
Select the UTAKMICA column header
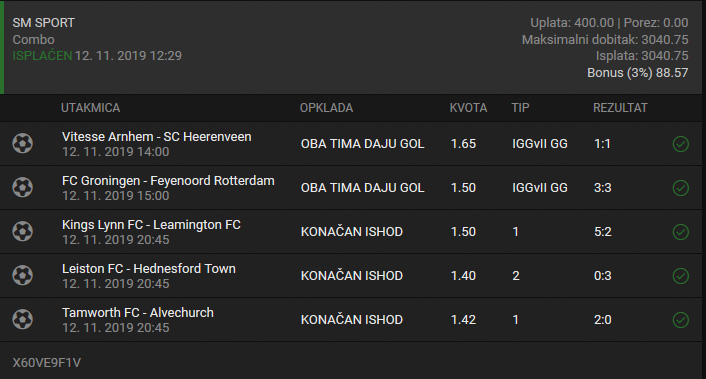pyautogui.click(x=91, y=108)
